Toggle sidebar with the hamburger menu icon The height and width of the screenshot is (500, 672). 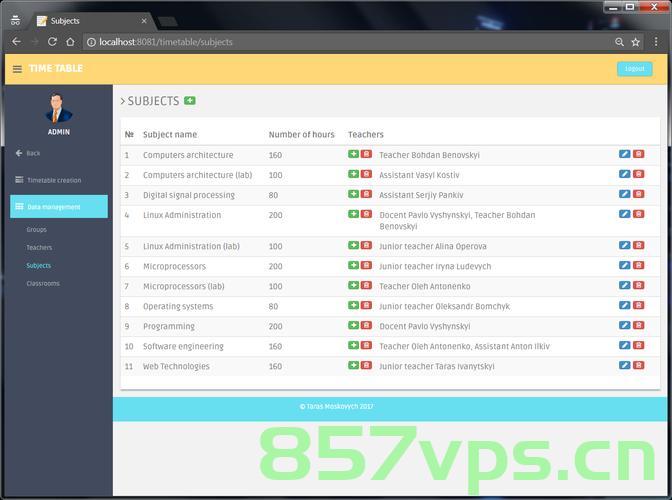17,69
